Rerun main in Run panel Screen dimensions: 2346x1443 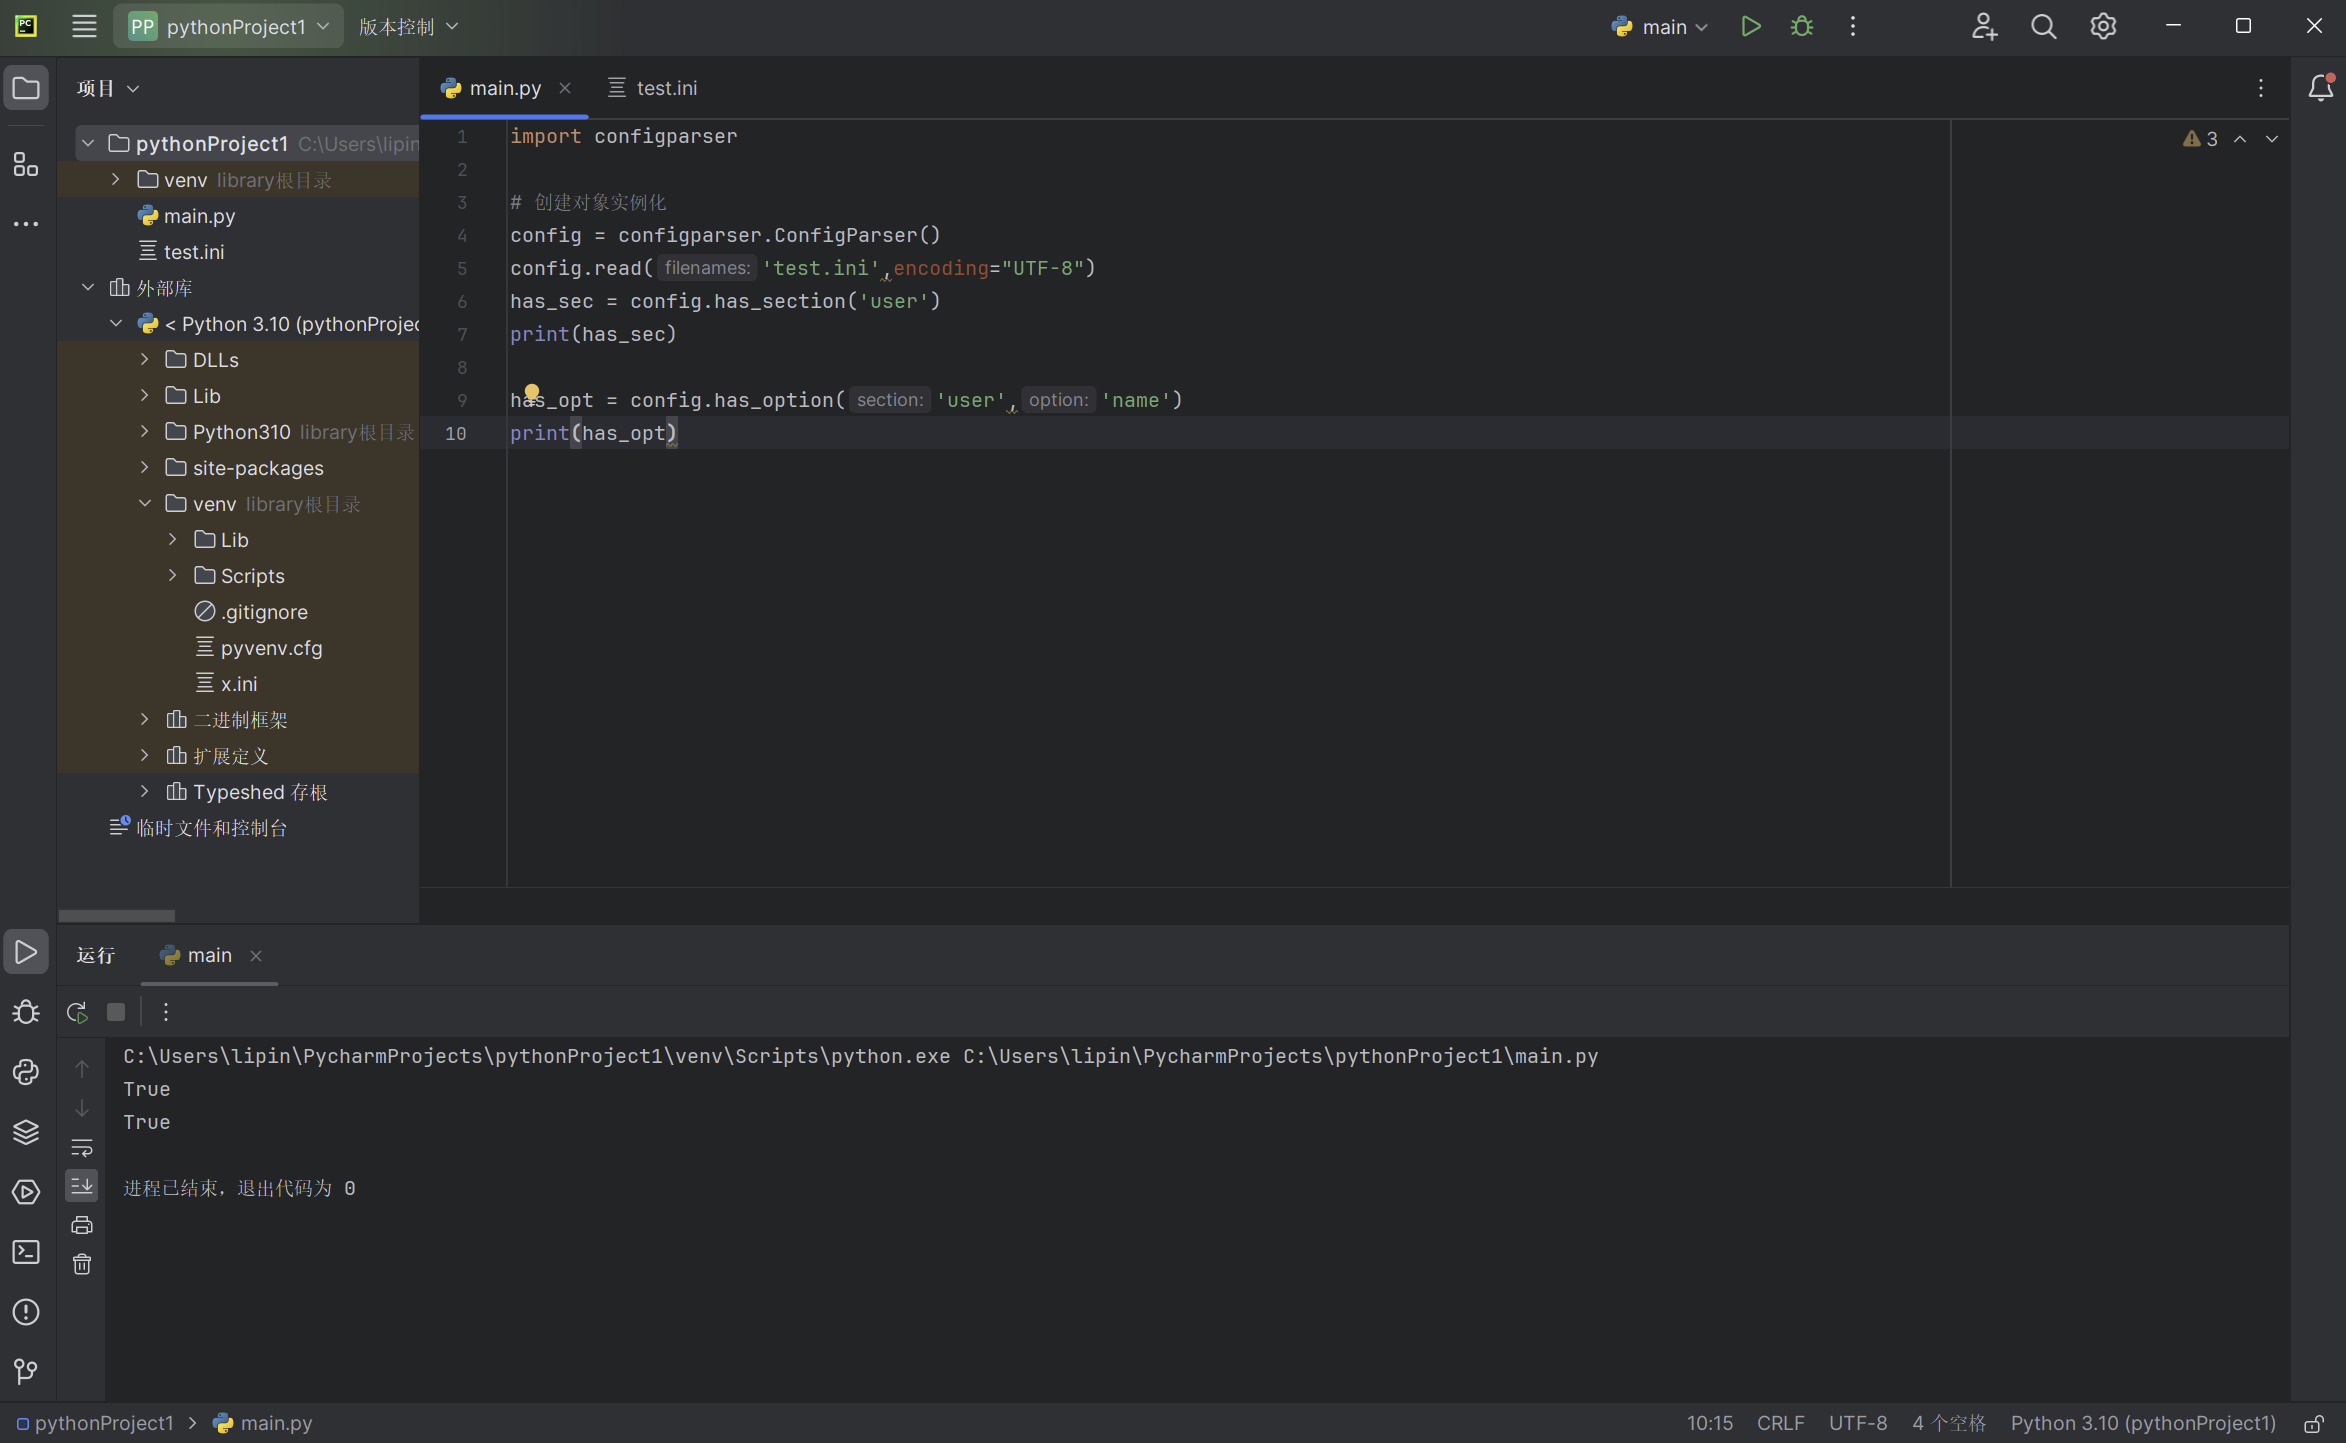tap(77, 1012)
